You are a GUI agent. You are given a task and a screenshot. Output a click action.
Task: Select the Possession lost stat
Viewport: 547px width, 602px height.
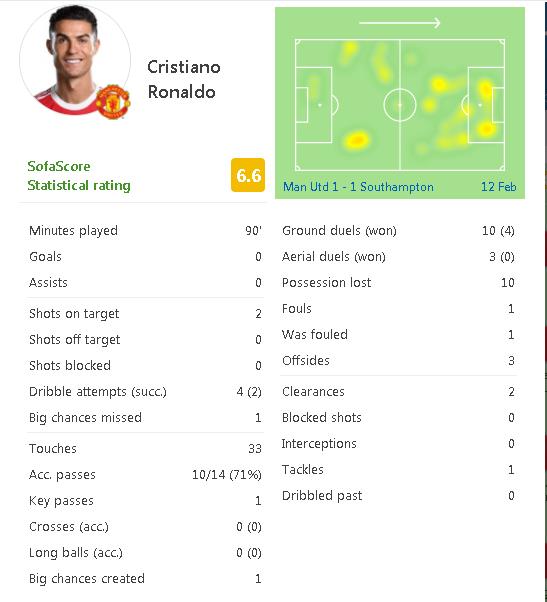398,283
